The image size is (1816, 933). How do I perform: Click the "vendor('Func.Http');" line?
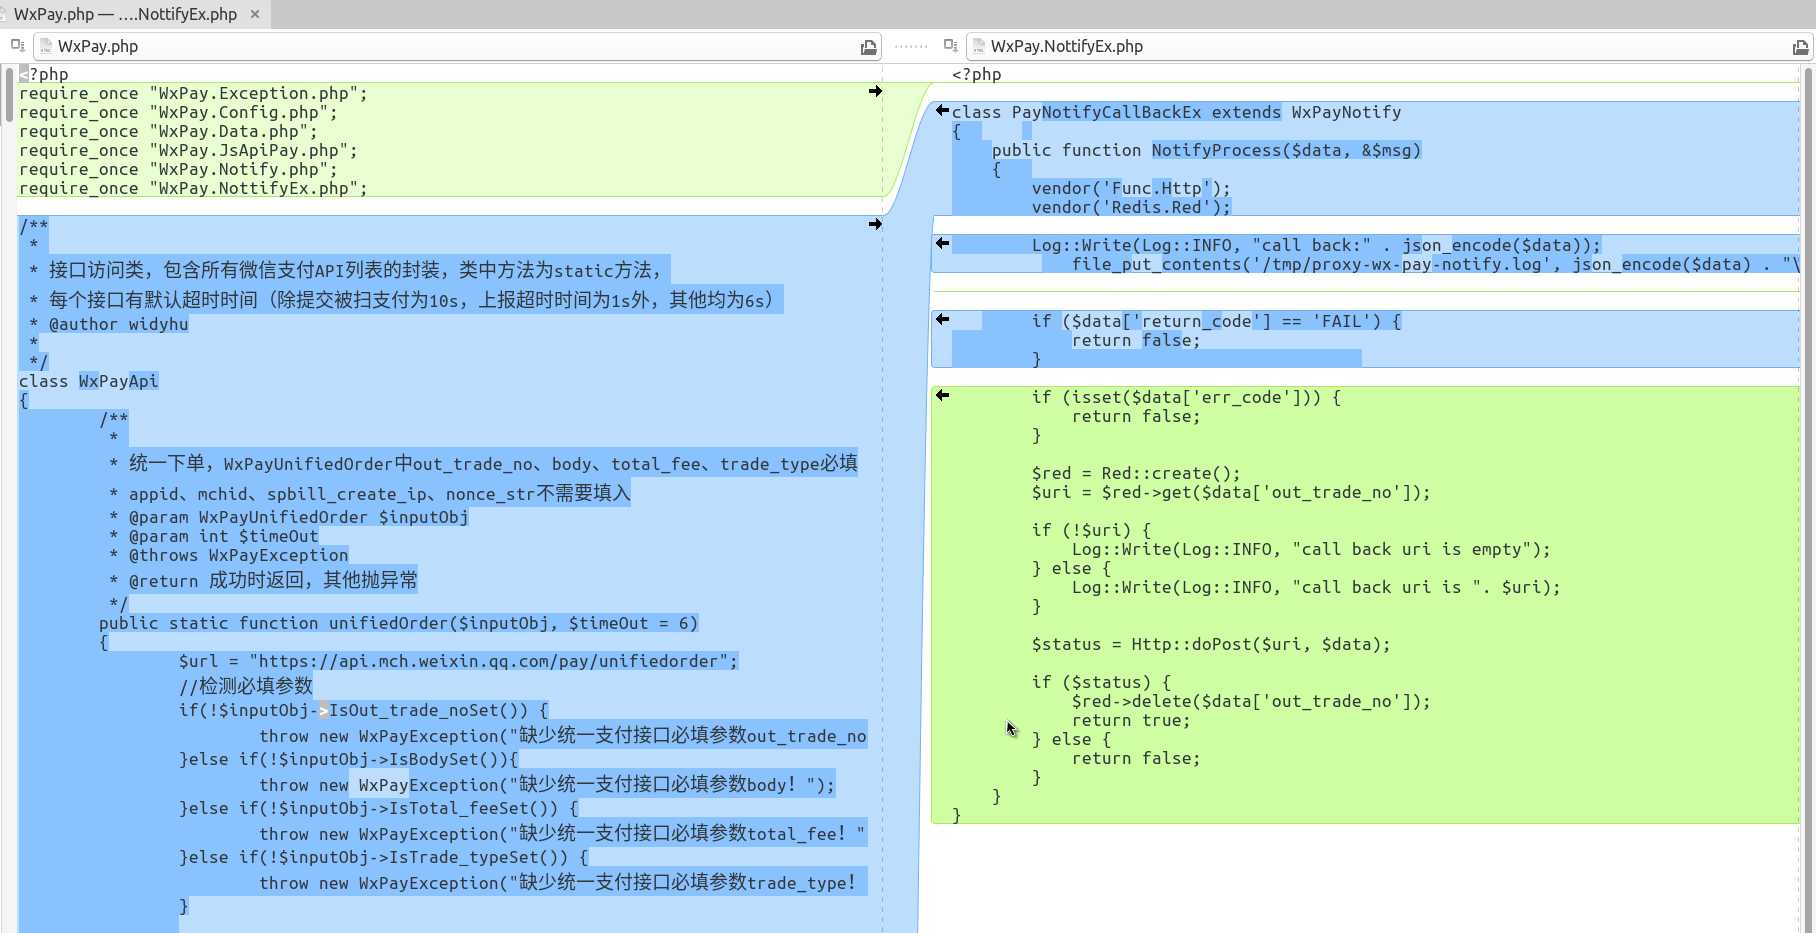pos(1132,188)
